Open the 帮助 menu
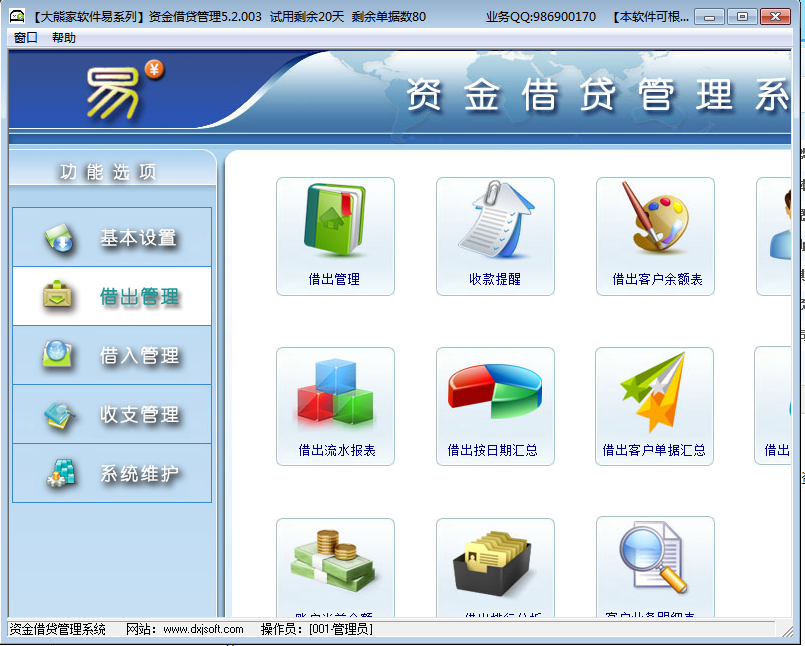Screen dimensions: 805x646 click(63, 38)
